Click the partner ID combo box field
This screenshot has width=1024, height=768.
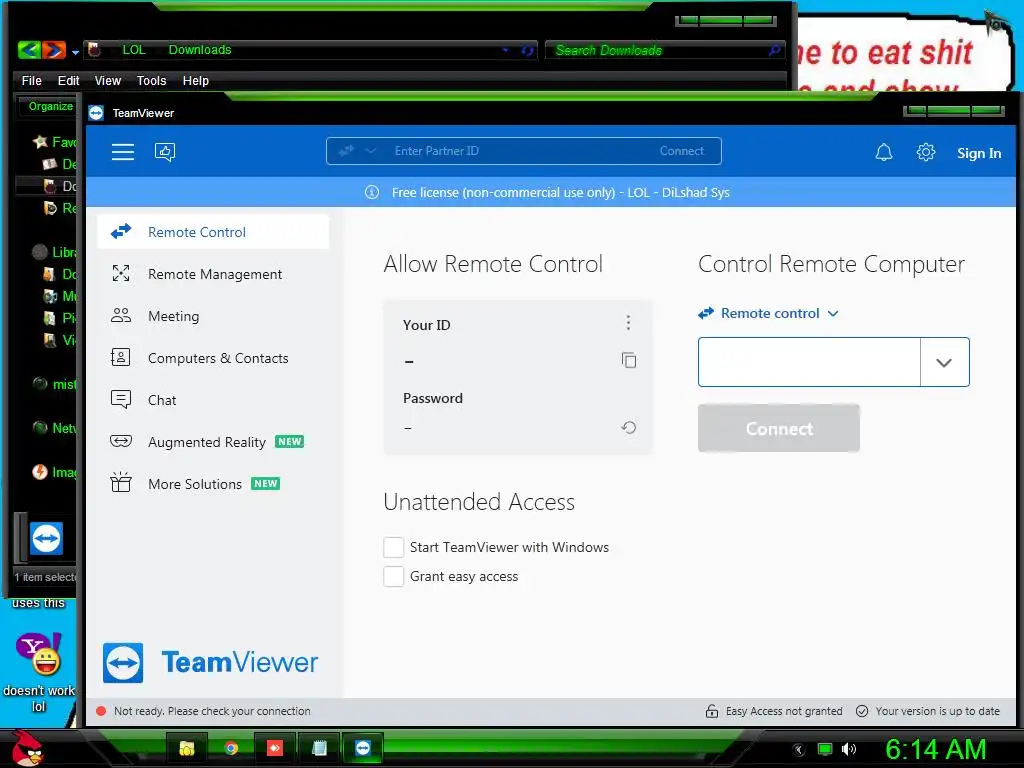click(809, 362)
